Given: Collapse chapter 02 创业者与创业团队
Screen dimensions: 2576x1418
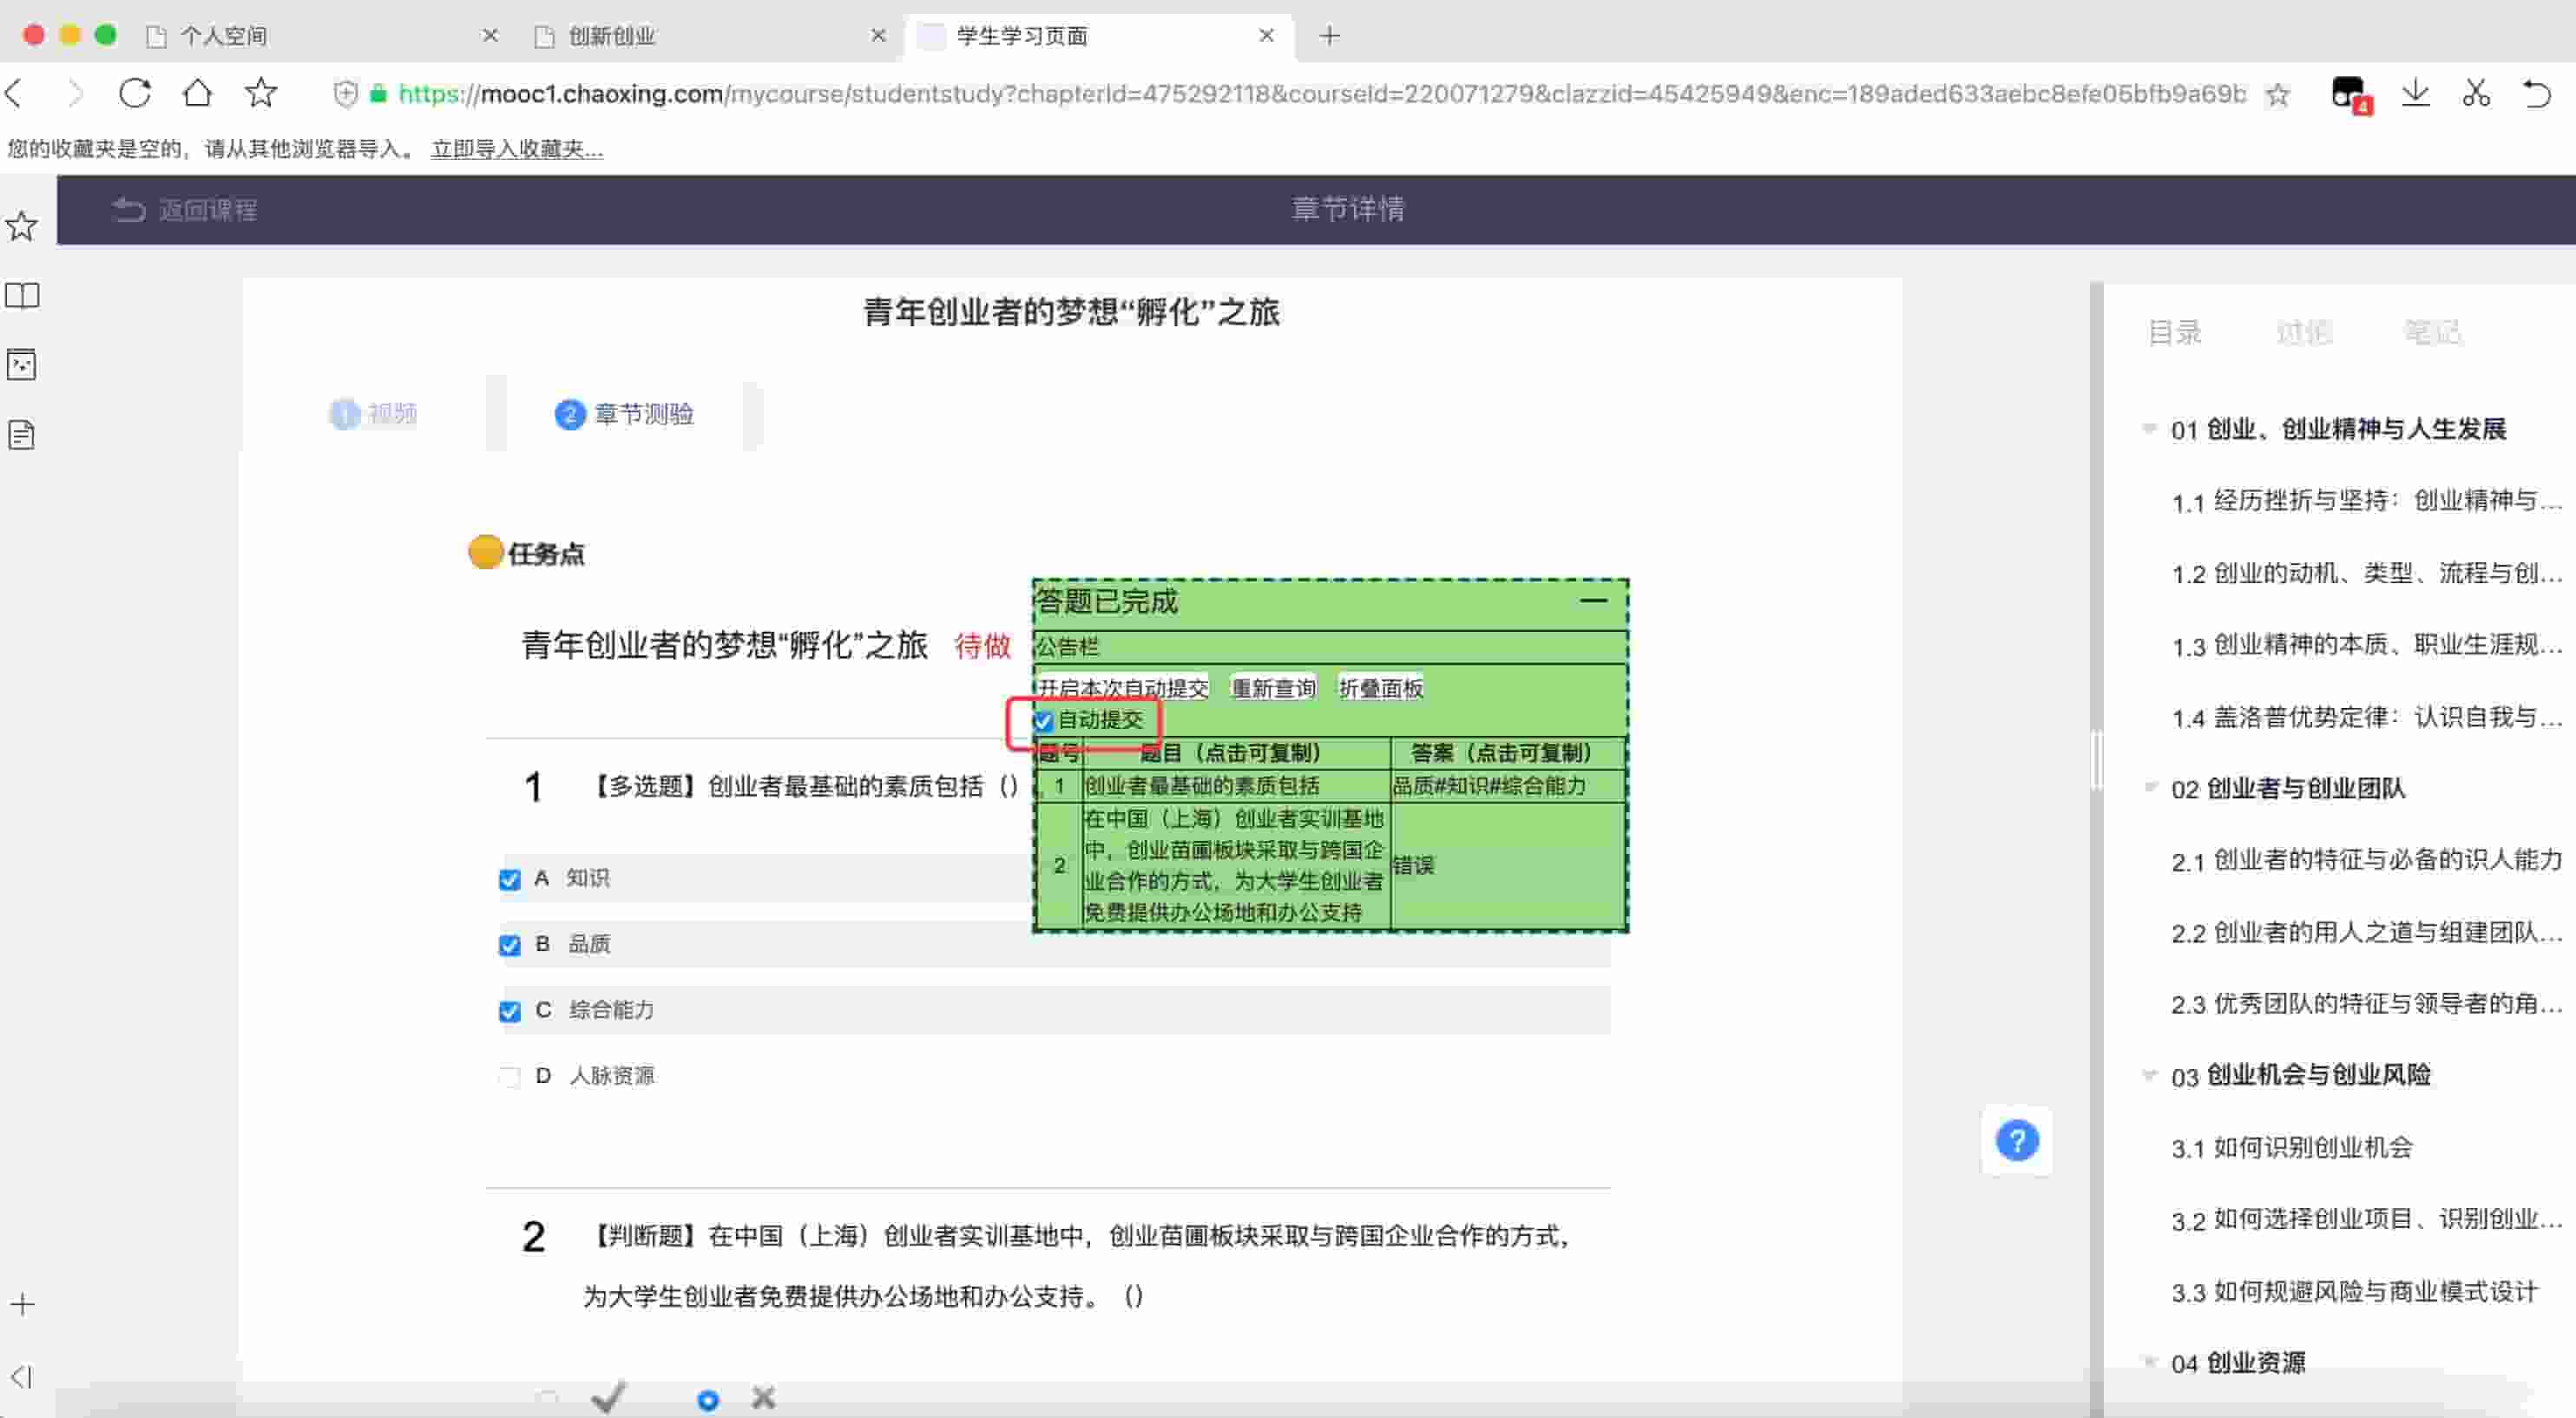Looking at the screenshot, I should [2149, 788].
